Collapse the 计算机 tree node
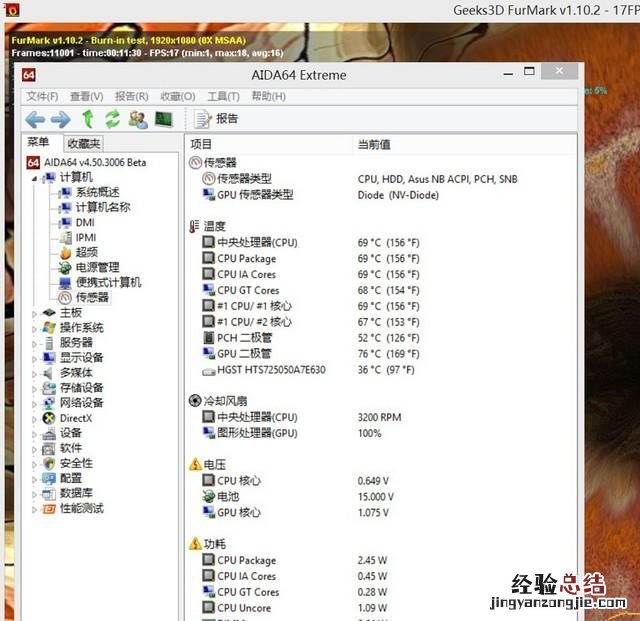The width and height of the screenshot is (640, 621). tap(36, 178)
